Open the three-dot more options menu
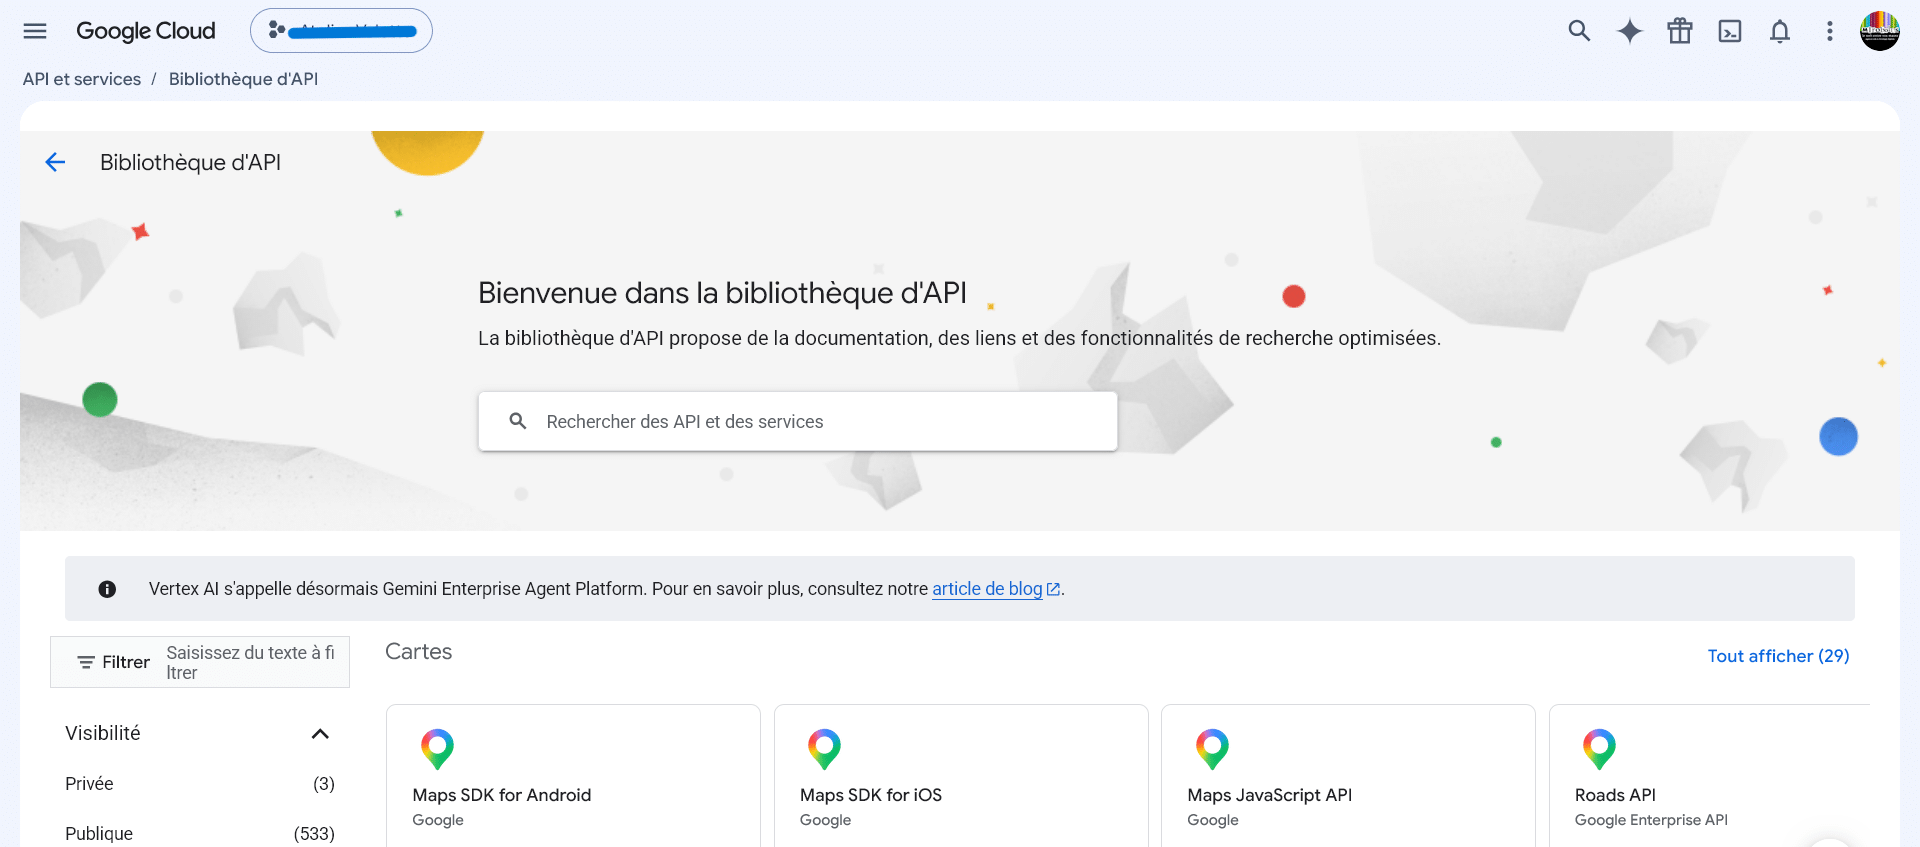This screenshot has width=1920, height=847. (x=1830, y=31)
